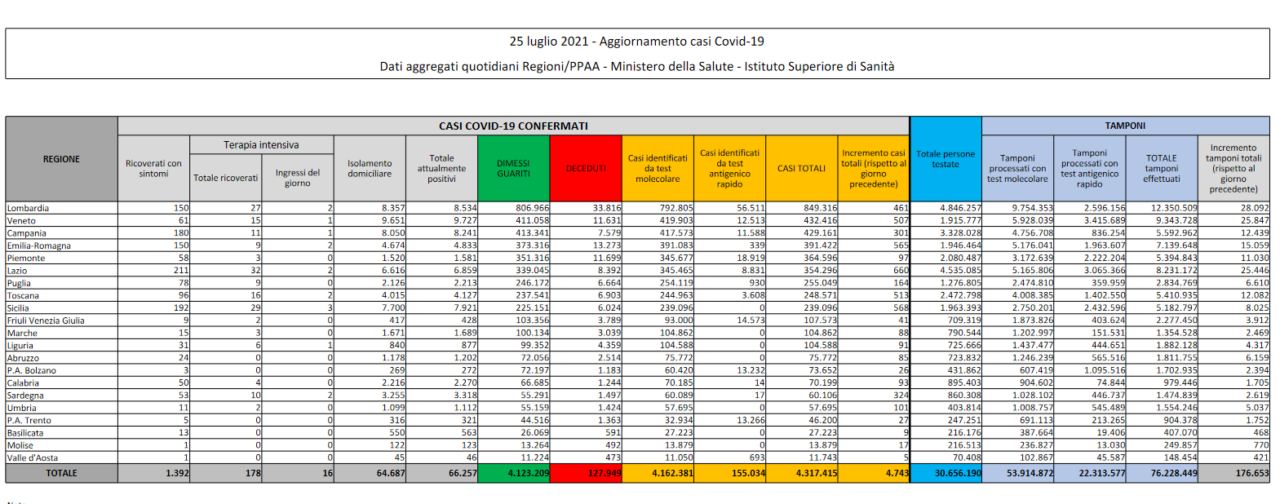The image size is (1280, 504).
Task: Click the 'Terapia intensiva' header
Action: [x=261, y=145]
